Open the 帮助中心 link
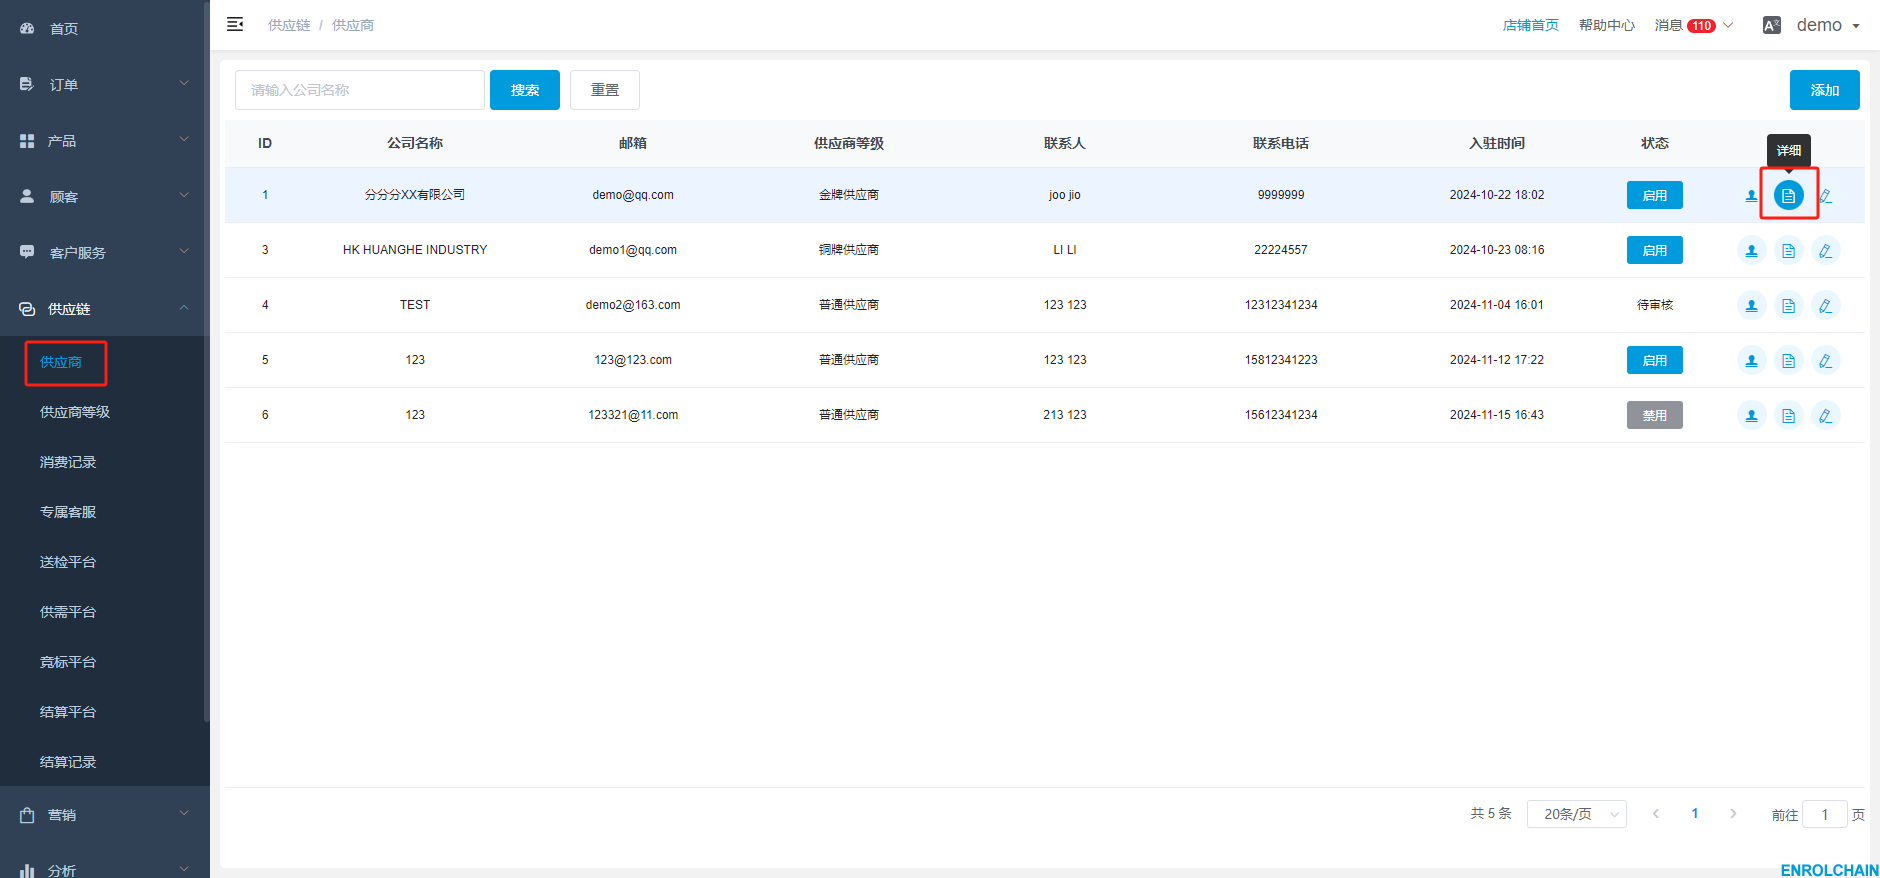The image size is (1880, 878). tap(1607, 25)
